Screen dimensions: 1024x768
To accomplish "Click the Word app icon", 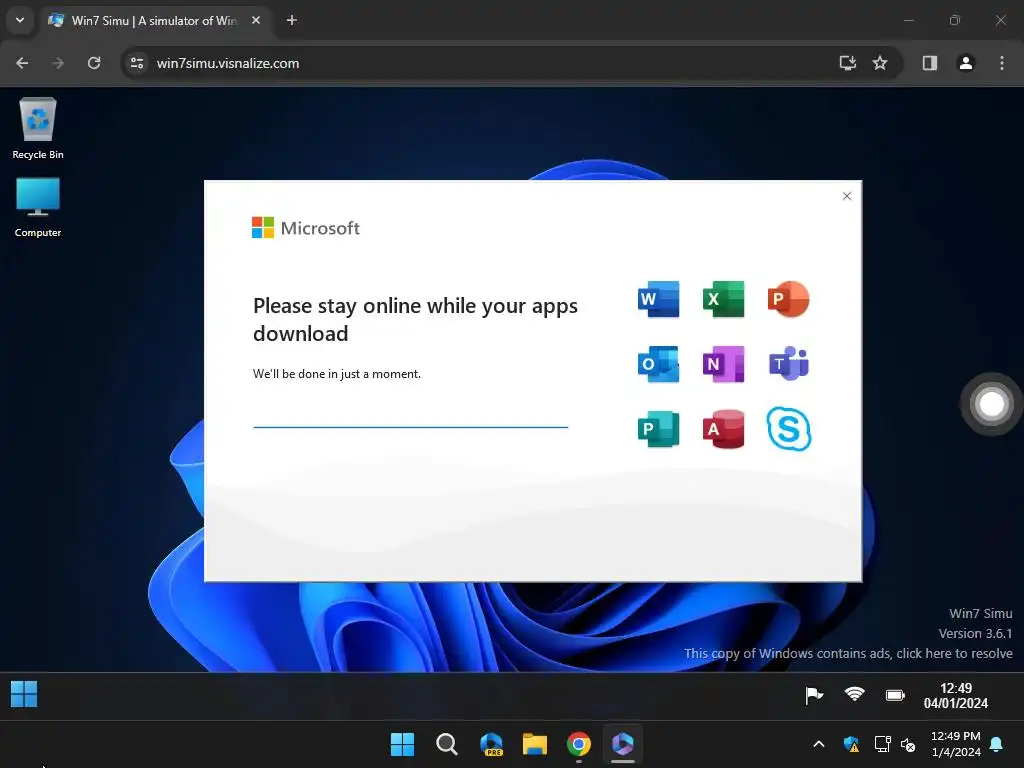I will (x=658, y=299).
